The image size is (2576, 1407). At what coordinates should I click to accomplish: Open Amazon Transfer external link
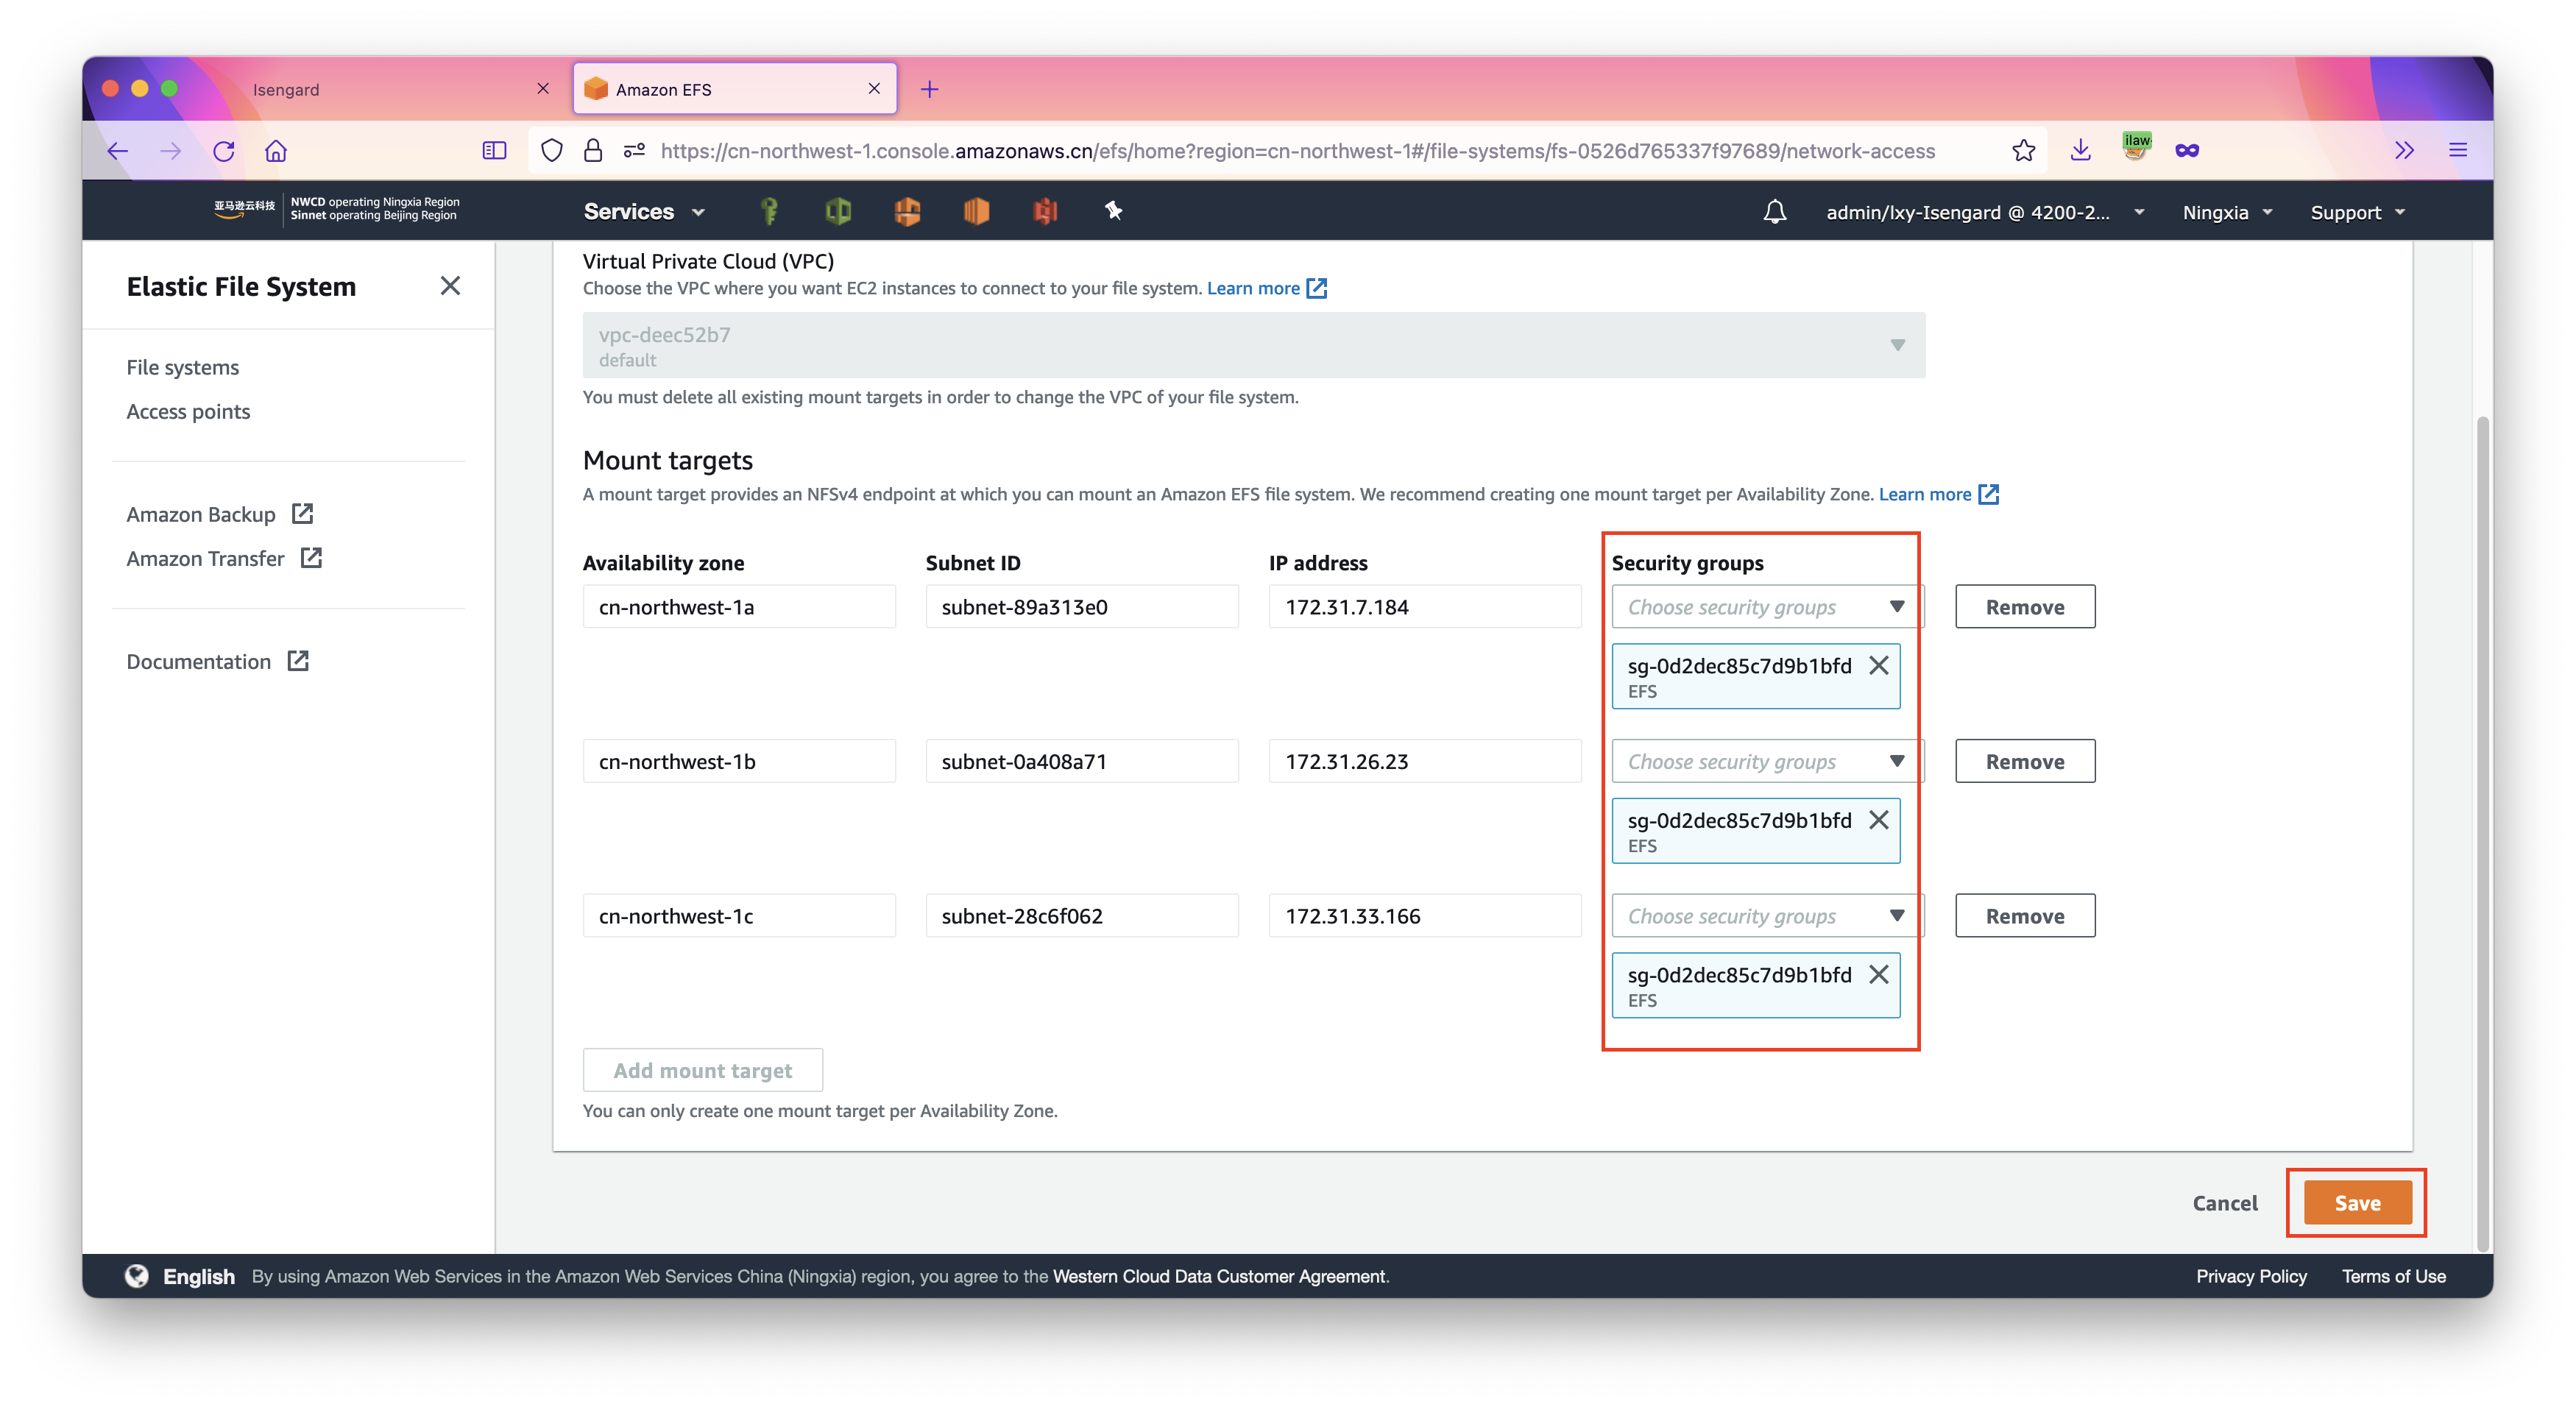tap(224, 558)
